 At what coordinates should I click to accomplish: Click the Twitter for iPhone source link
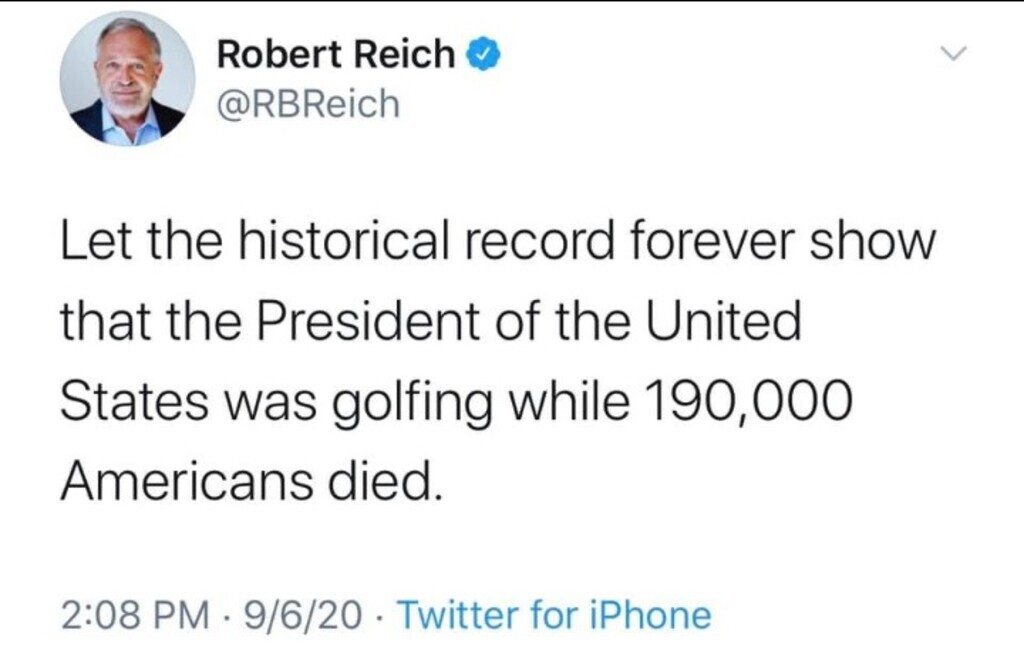tap(555, 615)
